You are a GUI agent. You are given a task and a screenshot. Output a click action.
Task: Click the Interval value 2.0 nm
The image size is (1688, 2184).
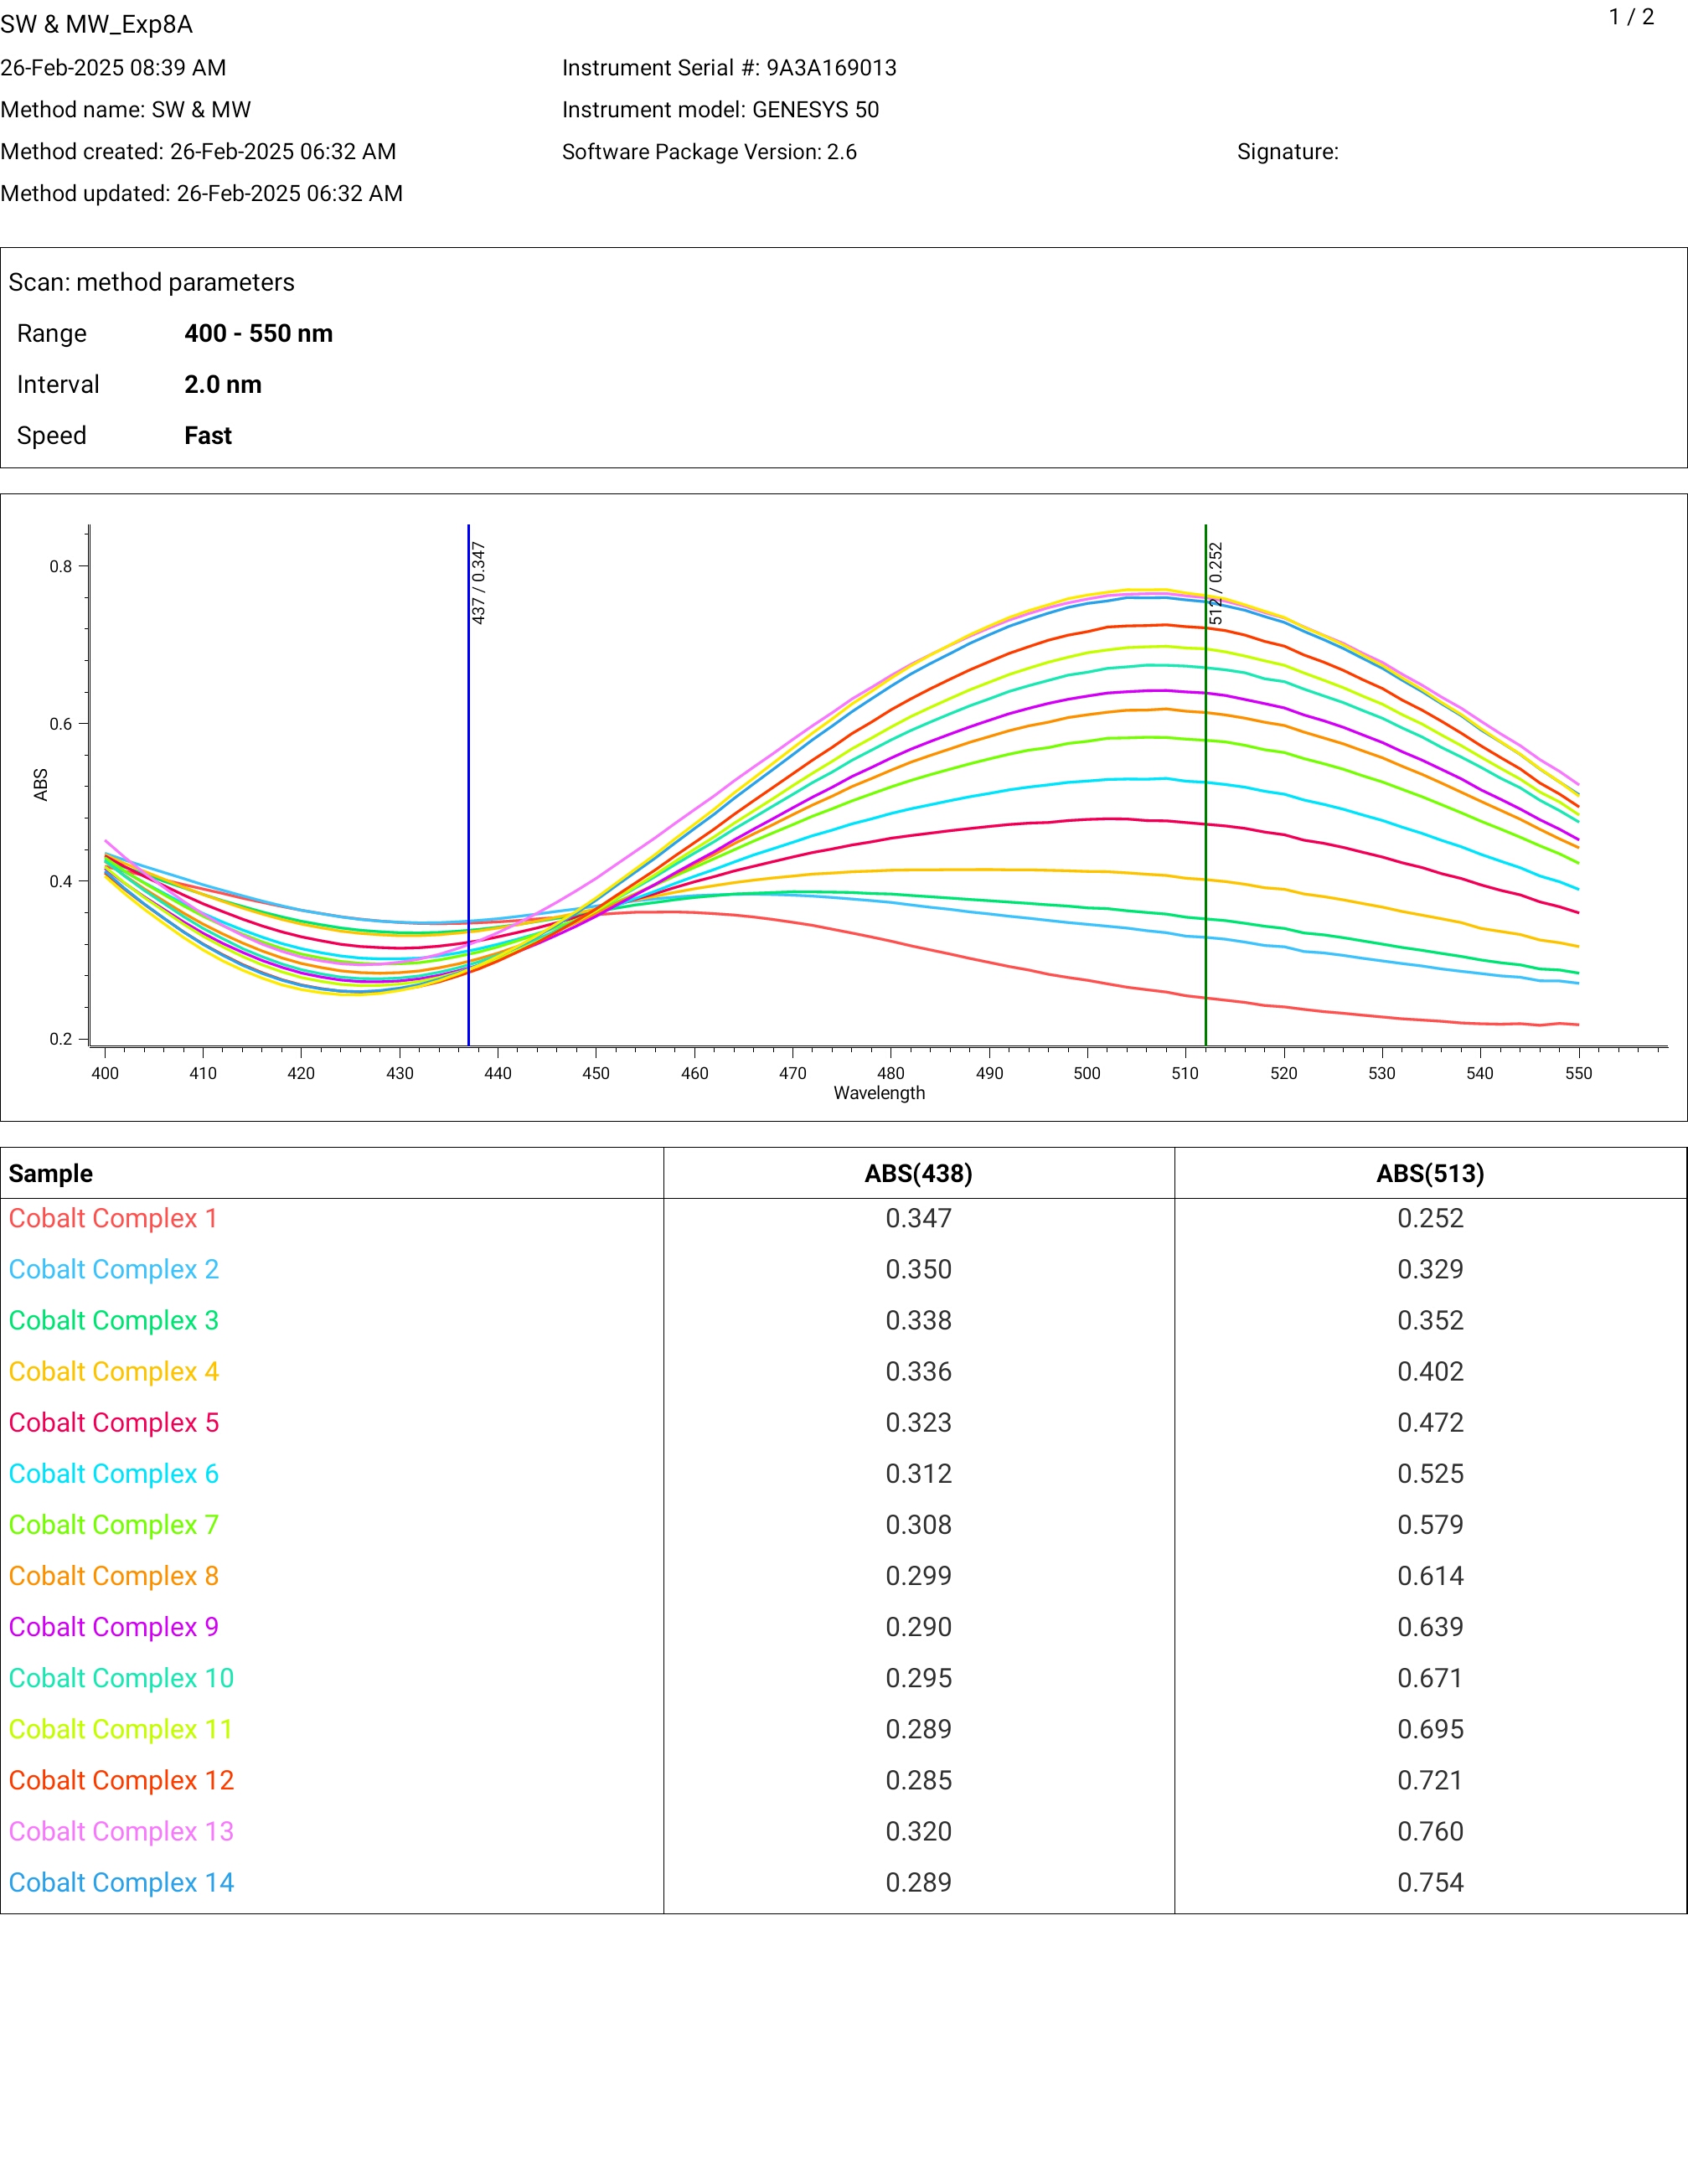pos(223,384)
